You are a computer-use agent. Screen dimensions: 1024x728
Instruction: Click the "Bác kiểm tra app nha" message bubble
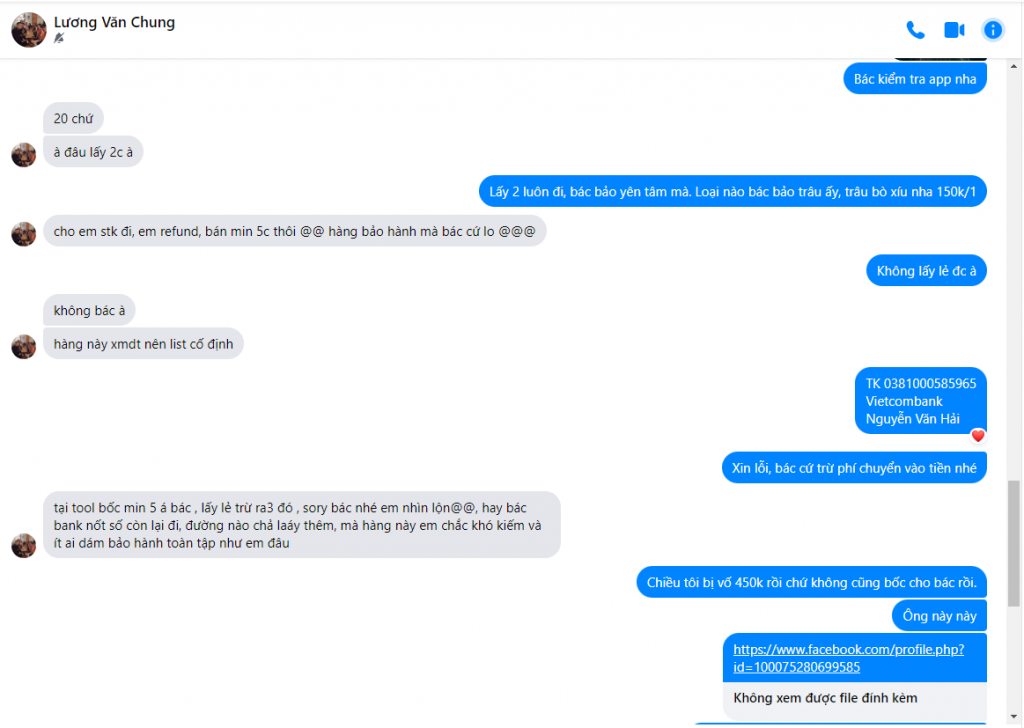(915, 79)
